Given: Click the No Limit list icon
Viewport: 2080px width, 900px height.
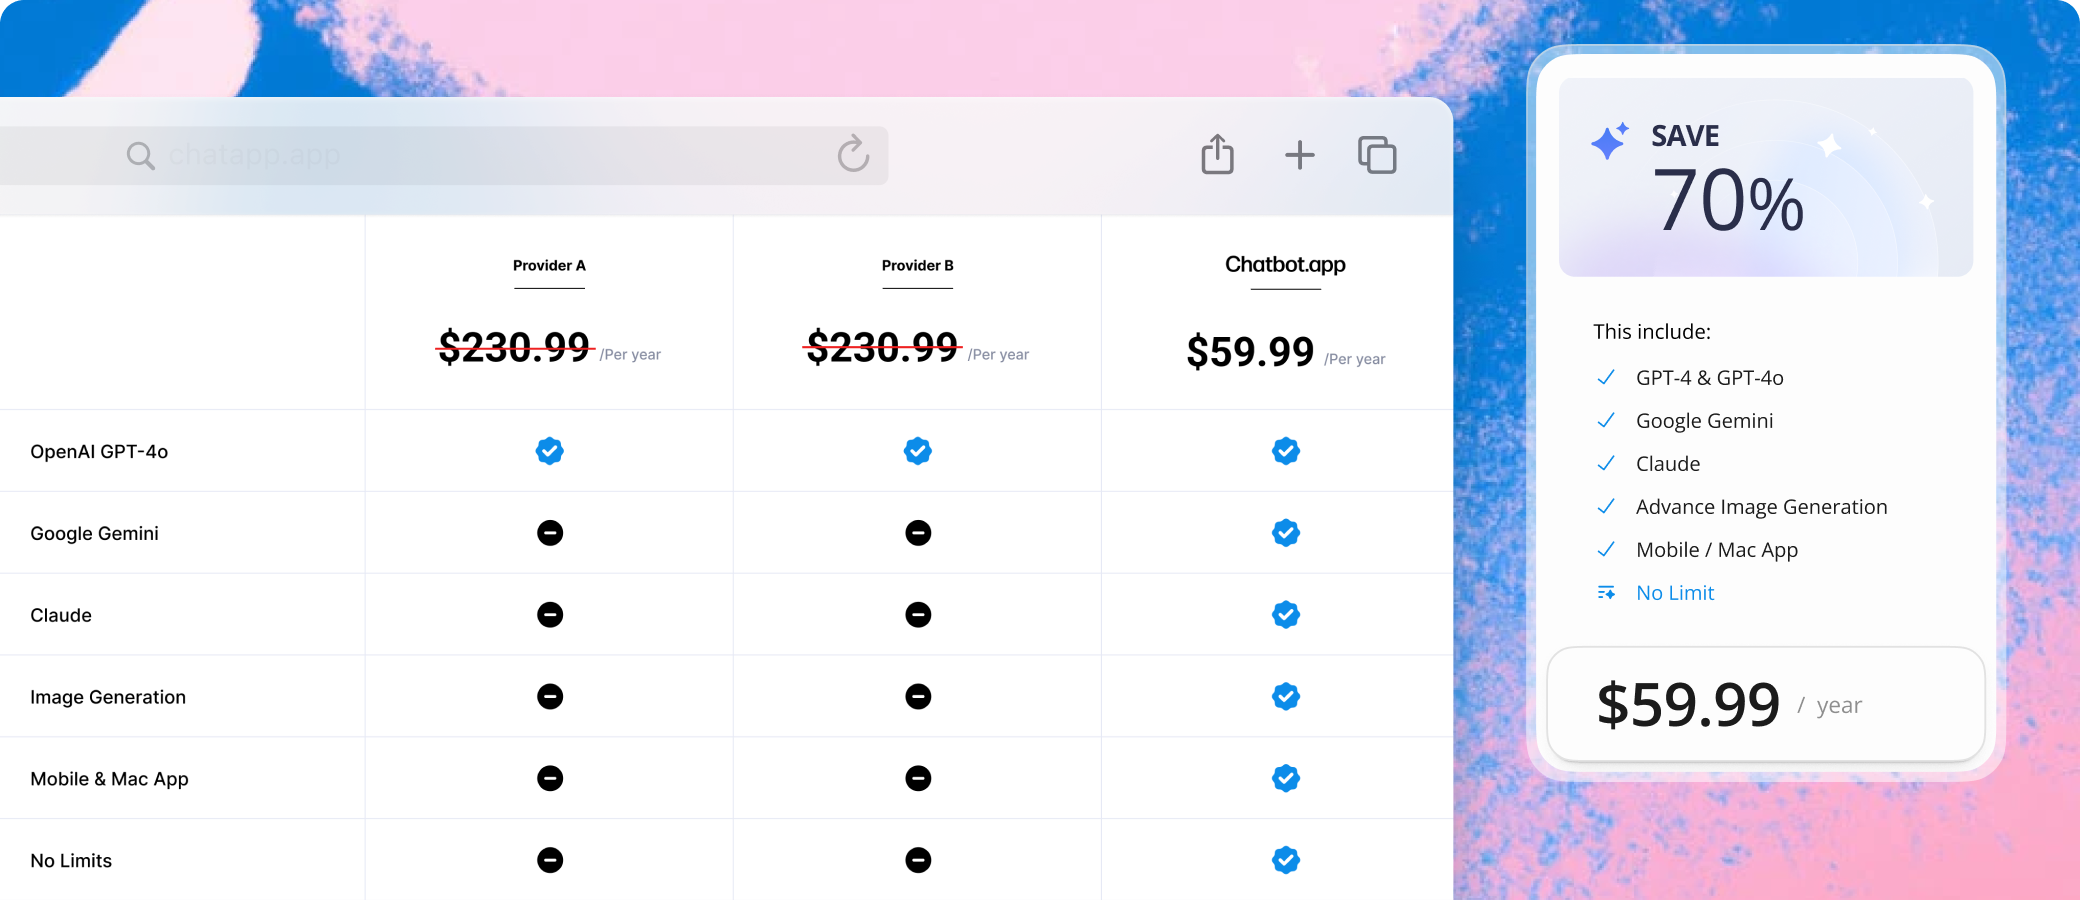Looking at the screenshot, I should tap(1606, 593).
